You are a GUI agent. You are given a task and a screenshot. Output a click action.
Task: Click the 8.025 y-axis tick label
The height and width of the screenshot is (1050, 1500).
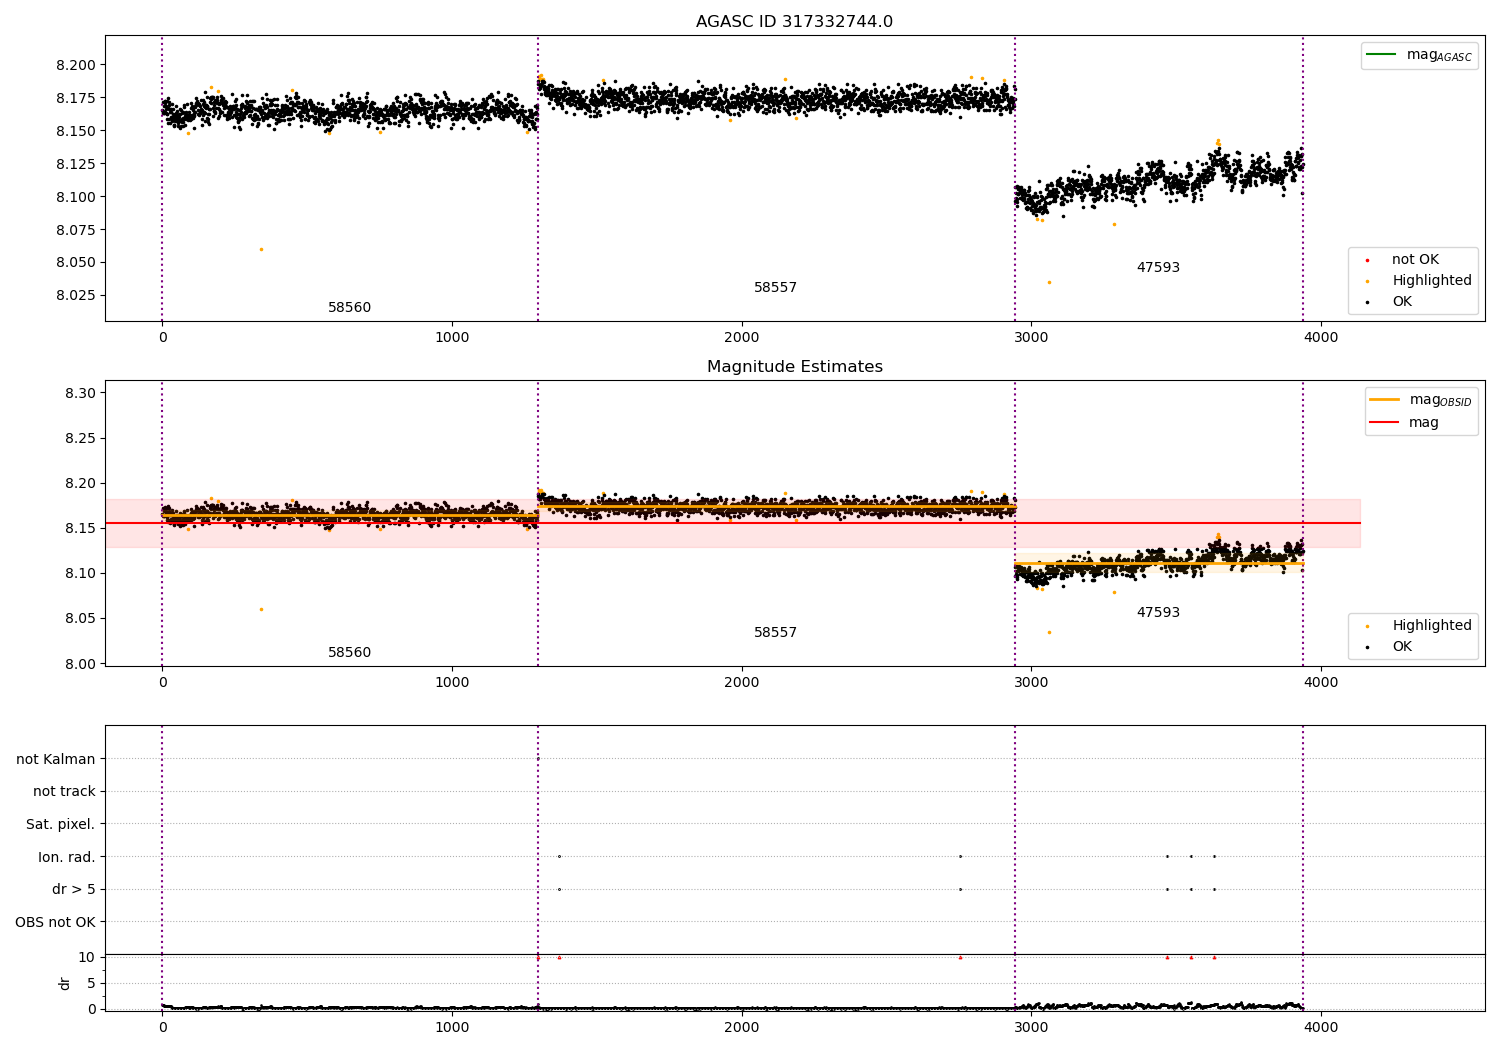coord(75,295)
